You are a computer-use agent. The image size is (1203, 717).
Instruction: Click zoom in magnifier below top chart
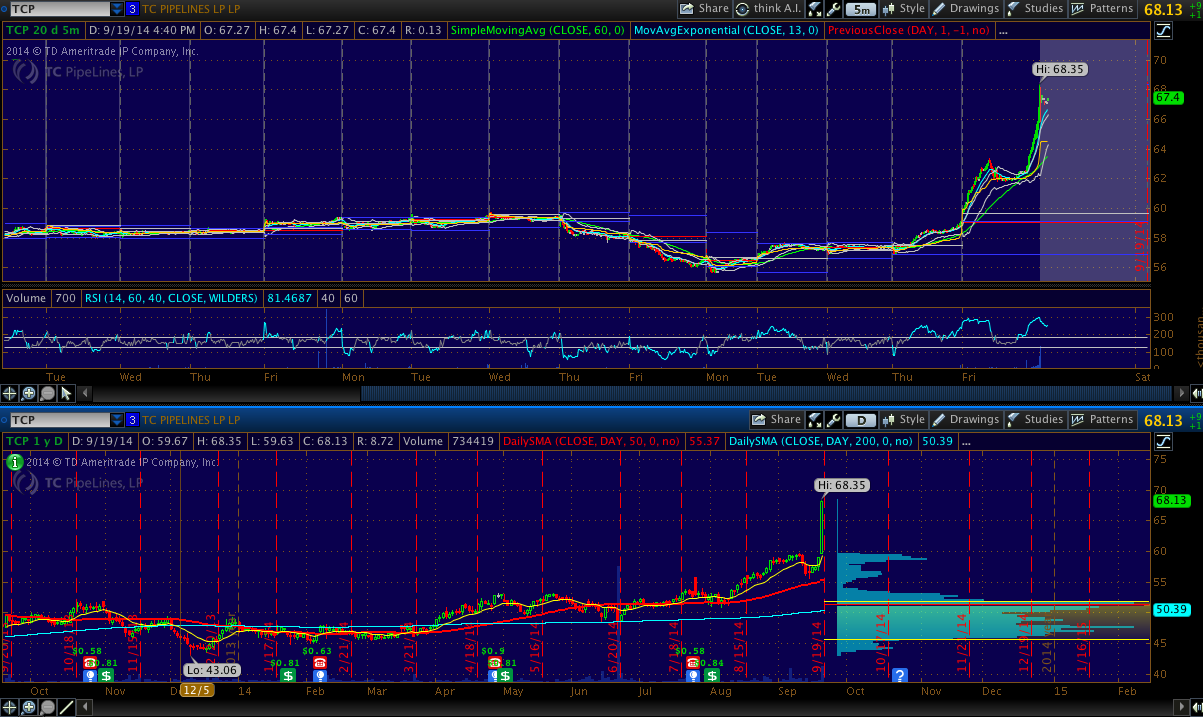(29, 393)
